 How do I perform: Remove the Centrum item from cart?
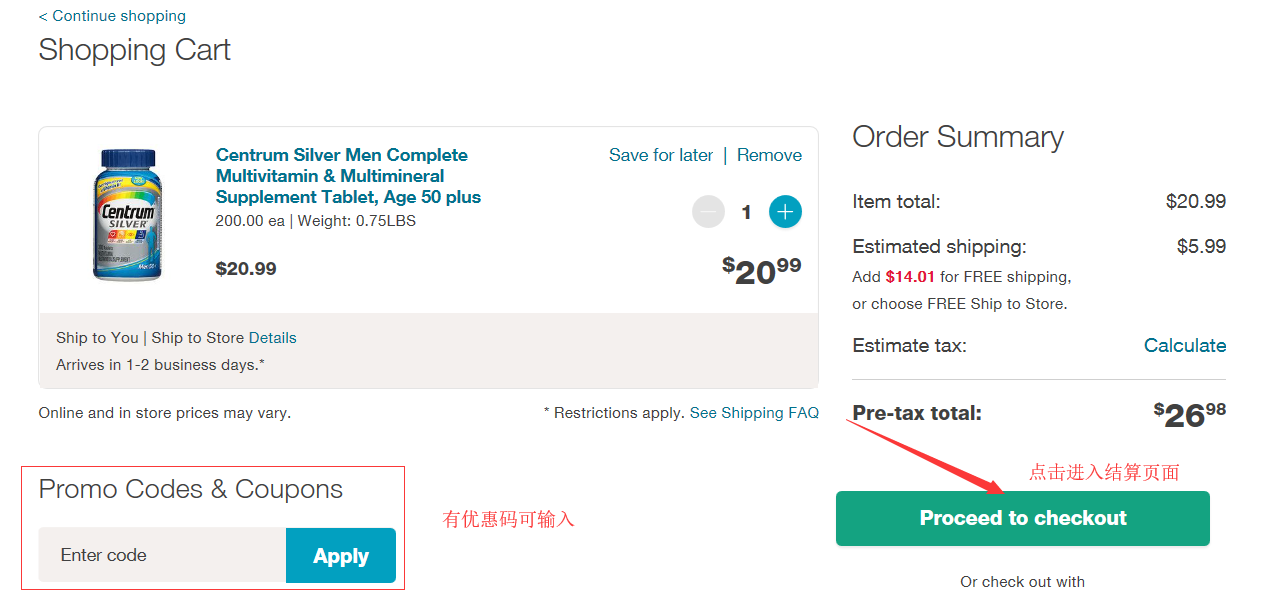coord(769,155)
